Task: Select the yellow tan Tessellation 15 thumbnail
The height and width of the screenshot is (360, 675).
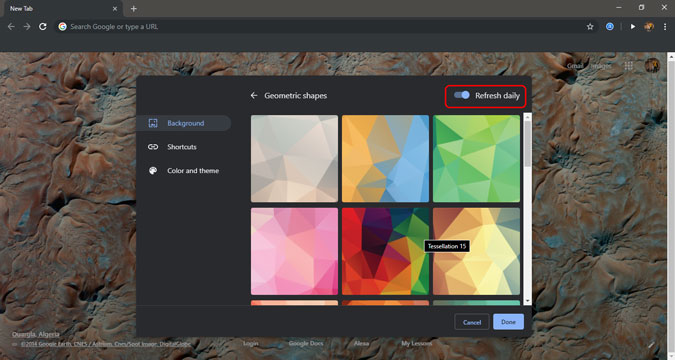Action: point(476,251)
